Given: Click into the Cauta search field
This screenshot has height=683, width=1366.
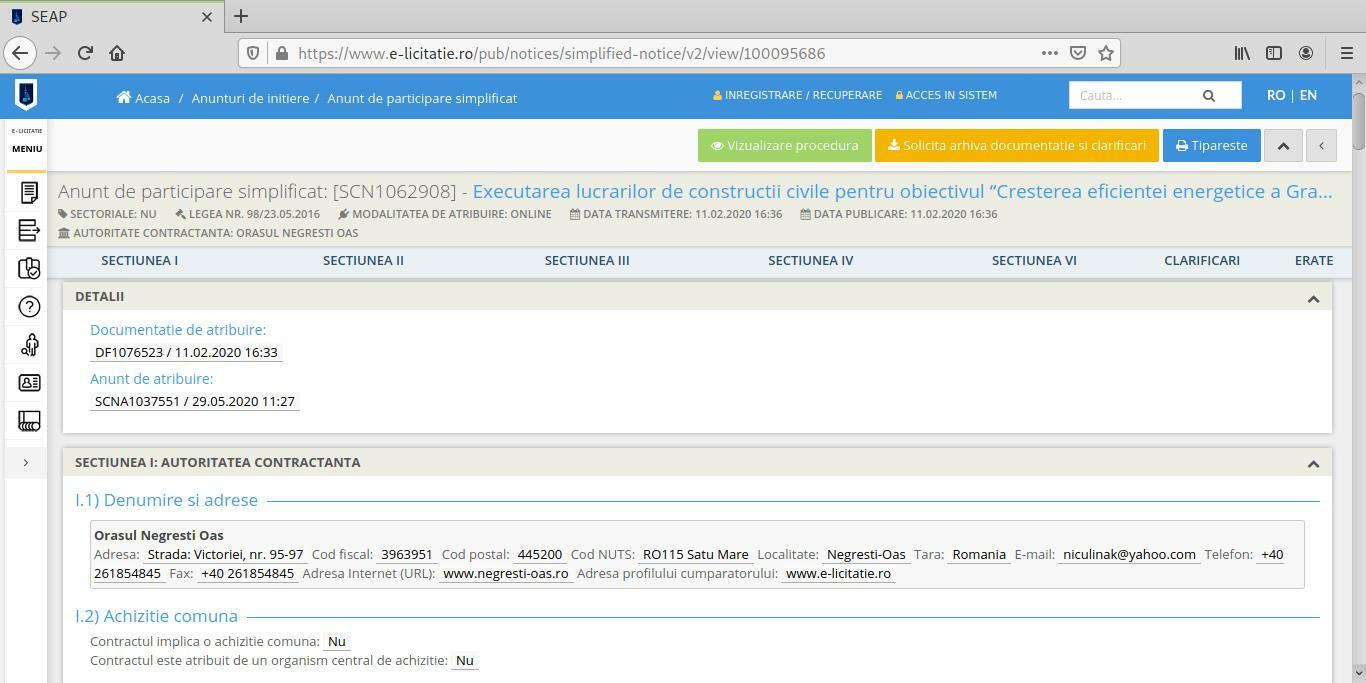Looking at the screenshot, I should click(x=1130, y=96).
